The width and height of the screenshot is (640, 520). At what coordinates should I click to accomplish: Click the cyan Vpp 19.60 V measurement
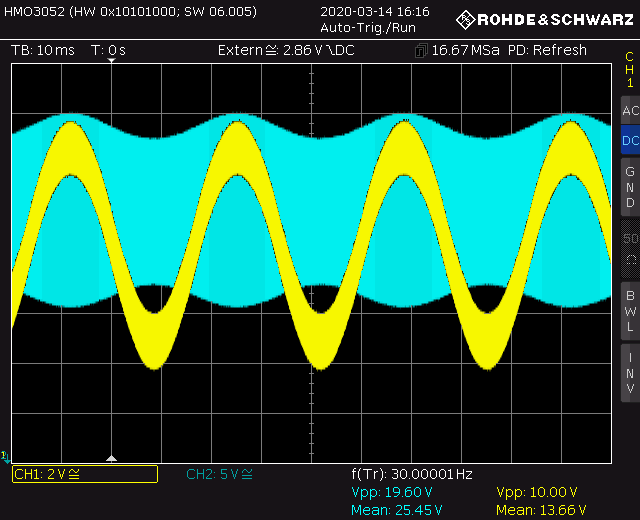[x=391, y=492]
